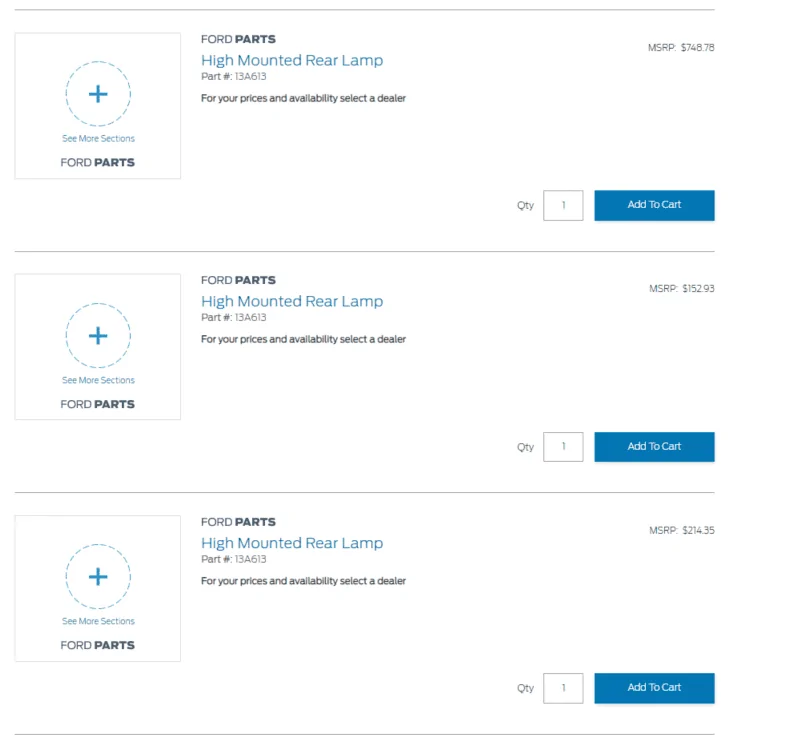This screenshot has width=799, height=747.
Task: Focus the Qty field for the $152.93 lamp
Action: [x=563, y=447]
